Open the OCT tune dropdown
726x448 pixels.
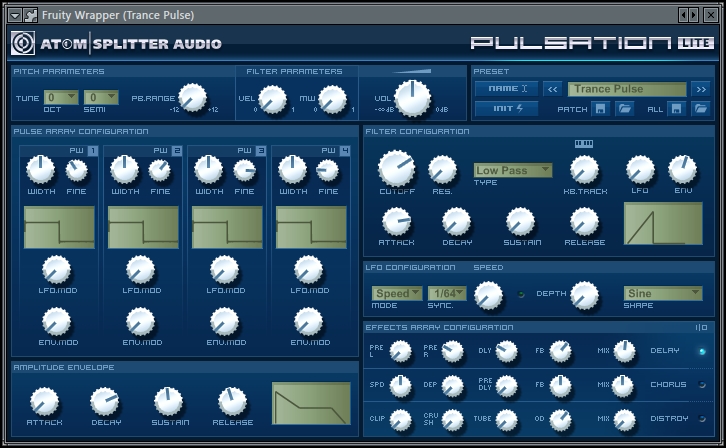pyautogui.click(x=61, y=97)
